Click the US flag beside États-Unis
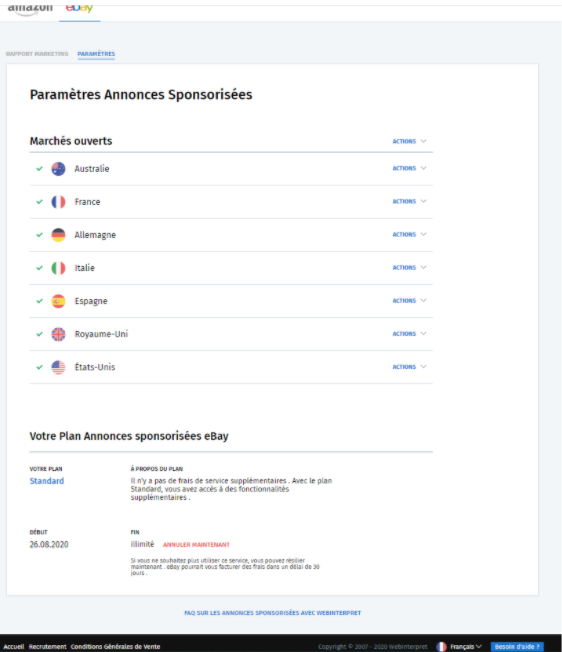 [58, 367]
